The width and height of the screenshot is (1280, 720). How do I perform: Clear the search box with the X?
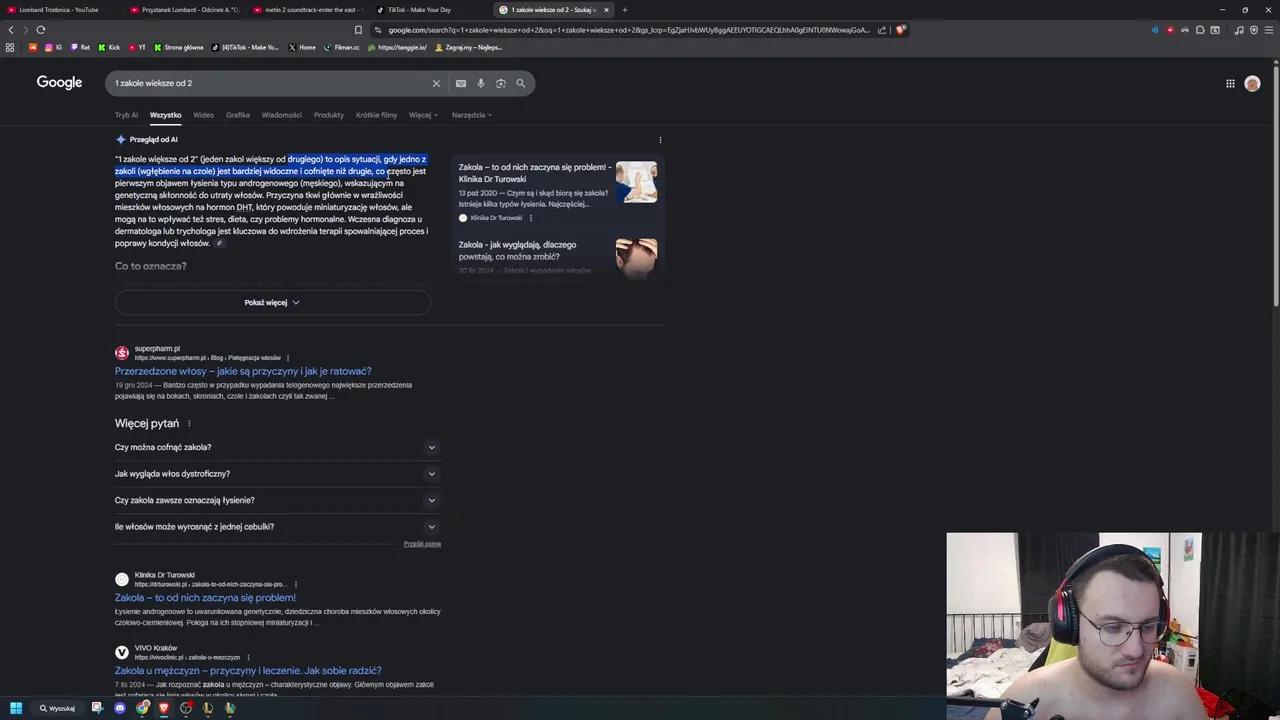click(x=436, y=83)
